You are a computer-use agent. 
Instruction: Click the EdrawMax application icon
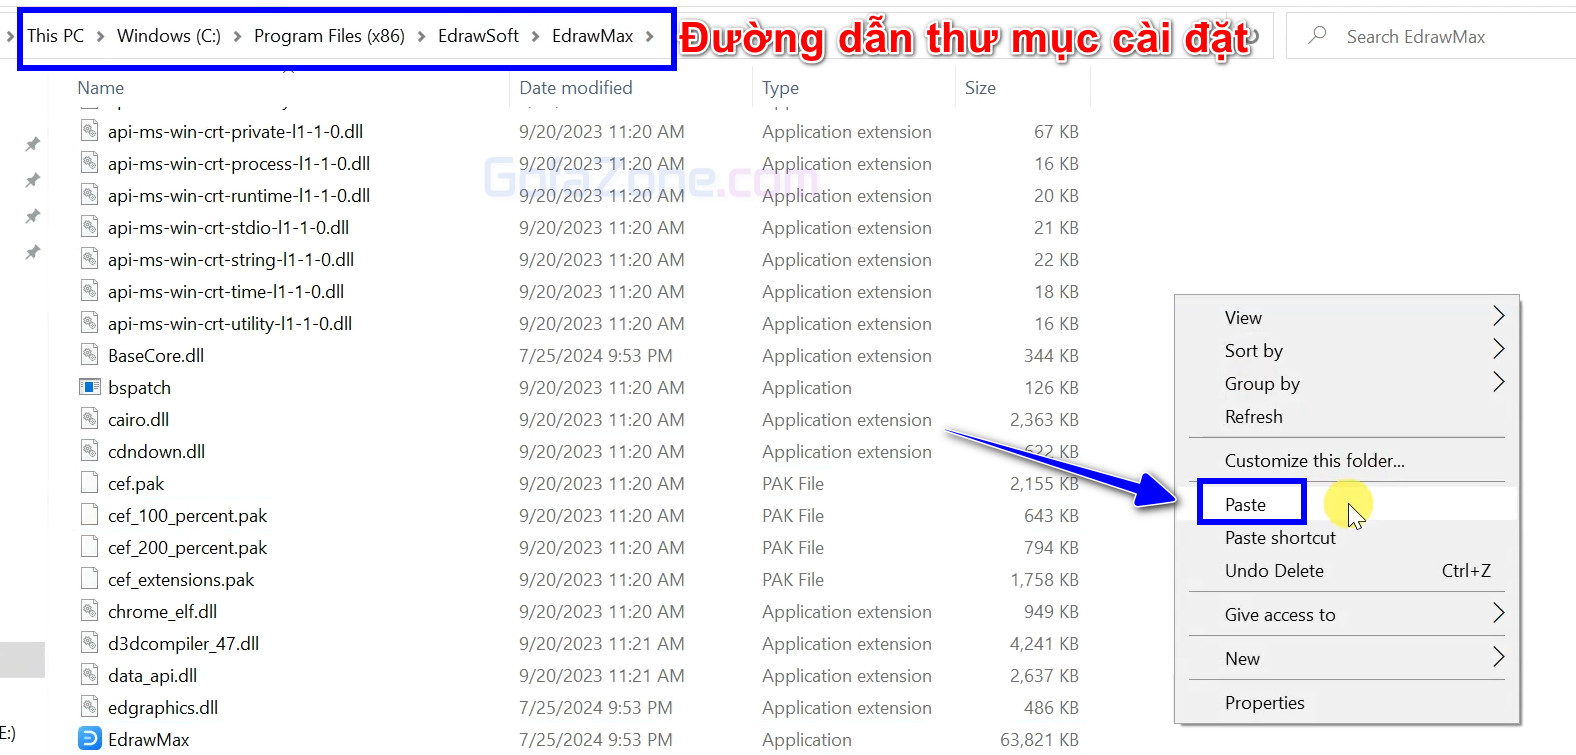click(x=90, y=739)
